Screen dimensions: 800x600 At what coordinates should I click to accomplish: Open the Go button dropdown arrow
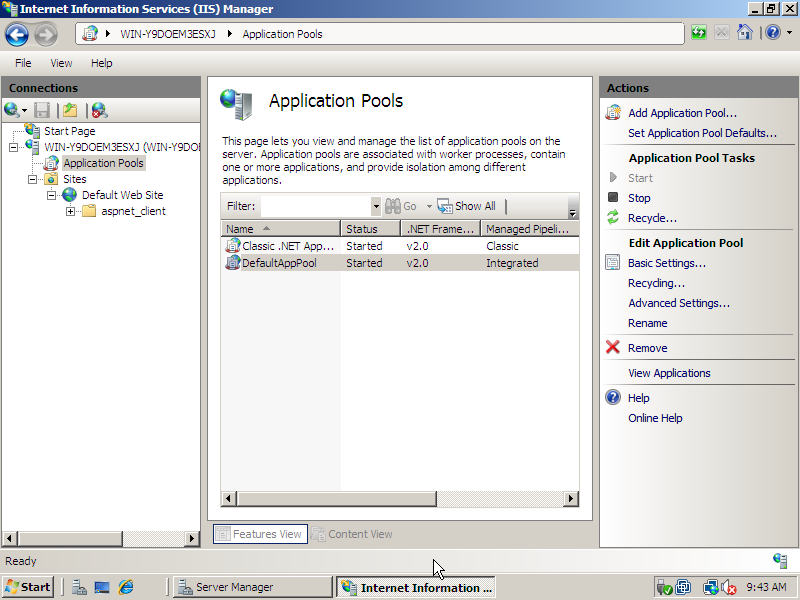coord(429,206)
